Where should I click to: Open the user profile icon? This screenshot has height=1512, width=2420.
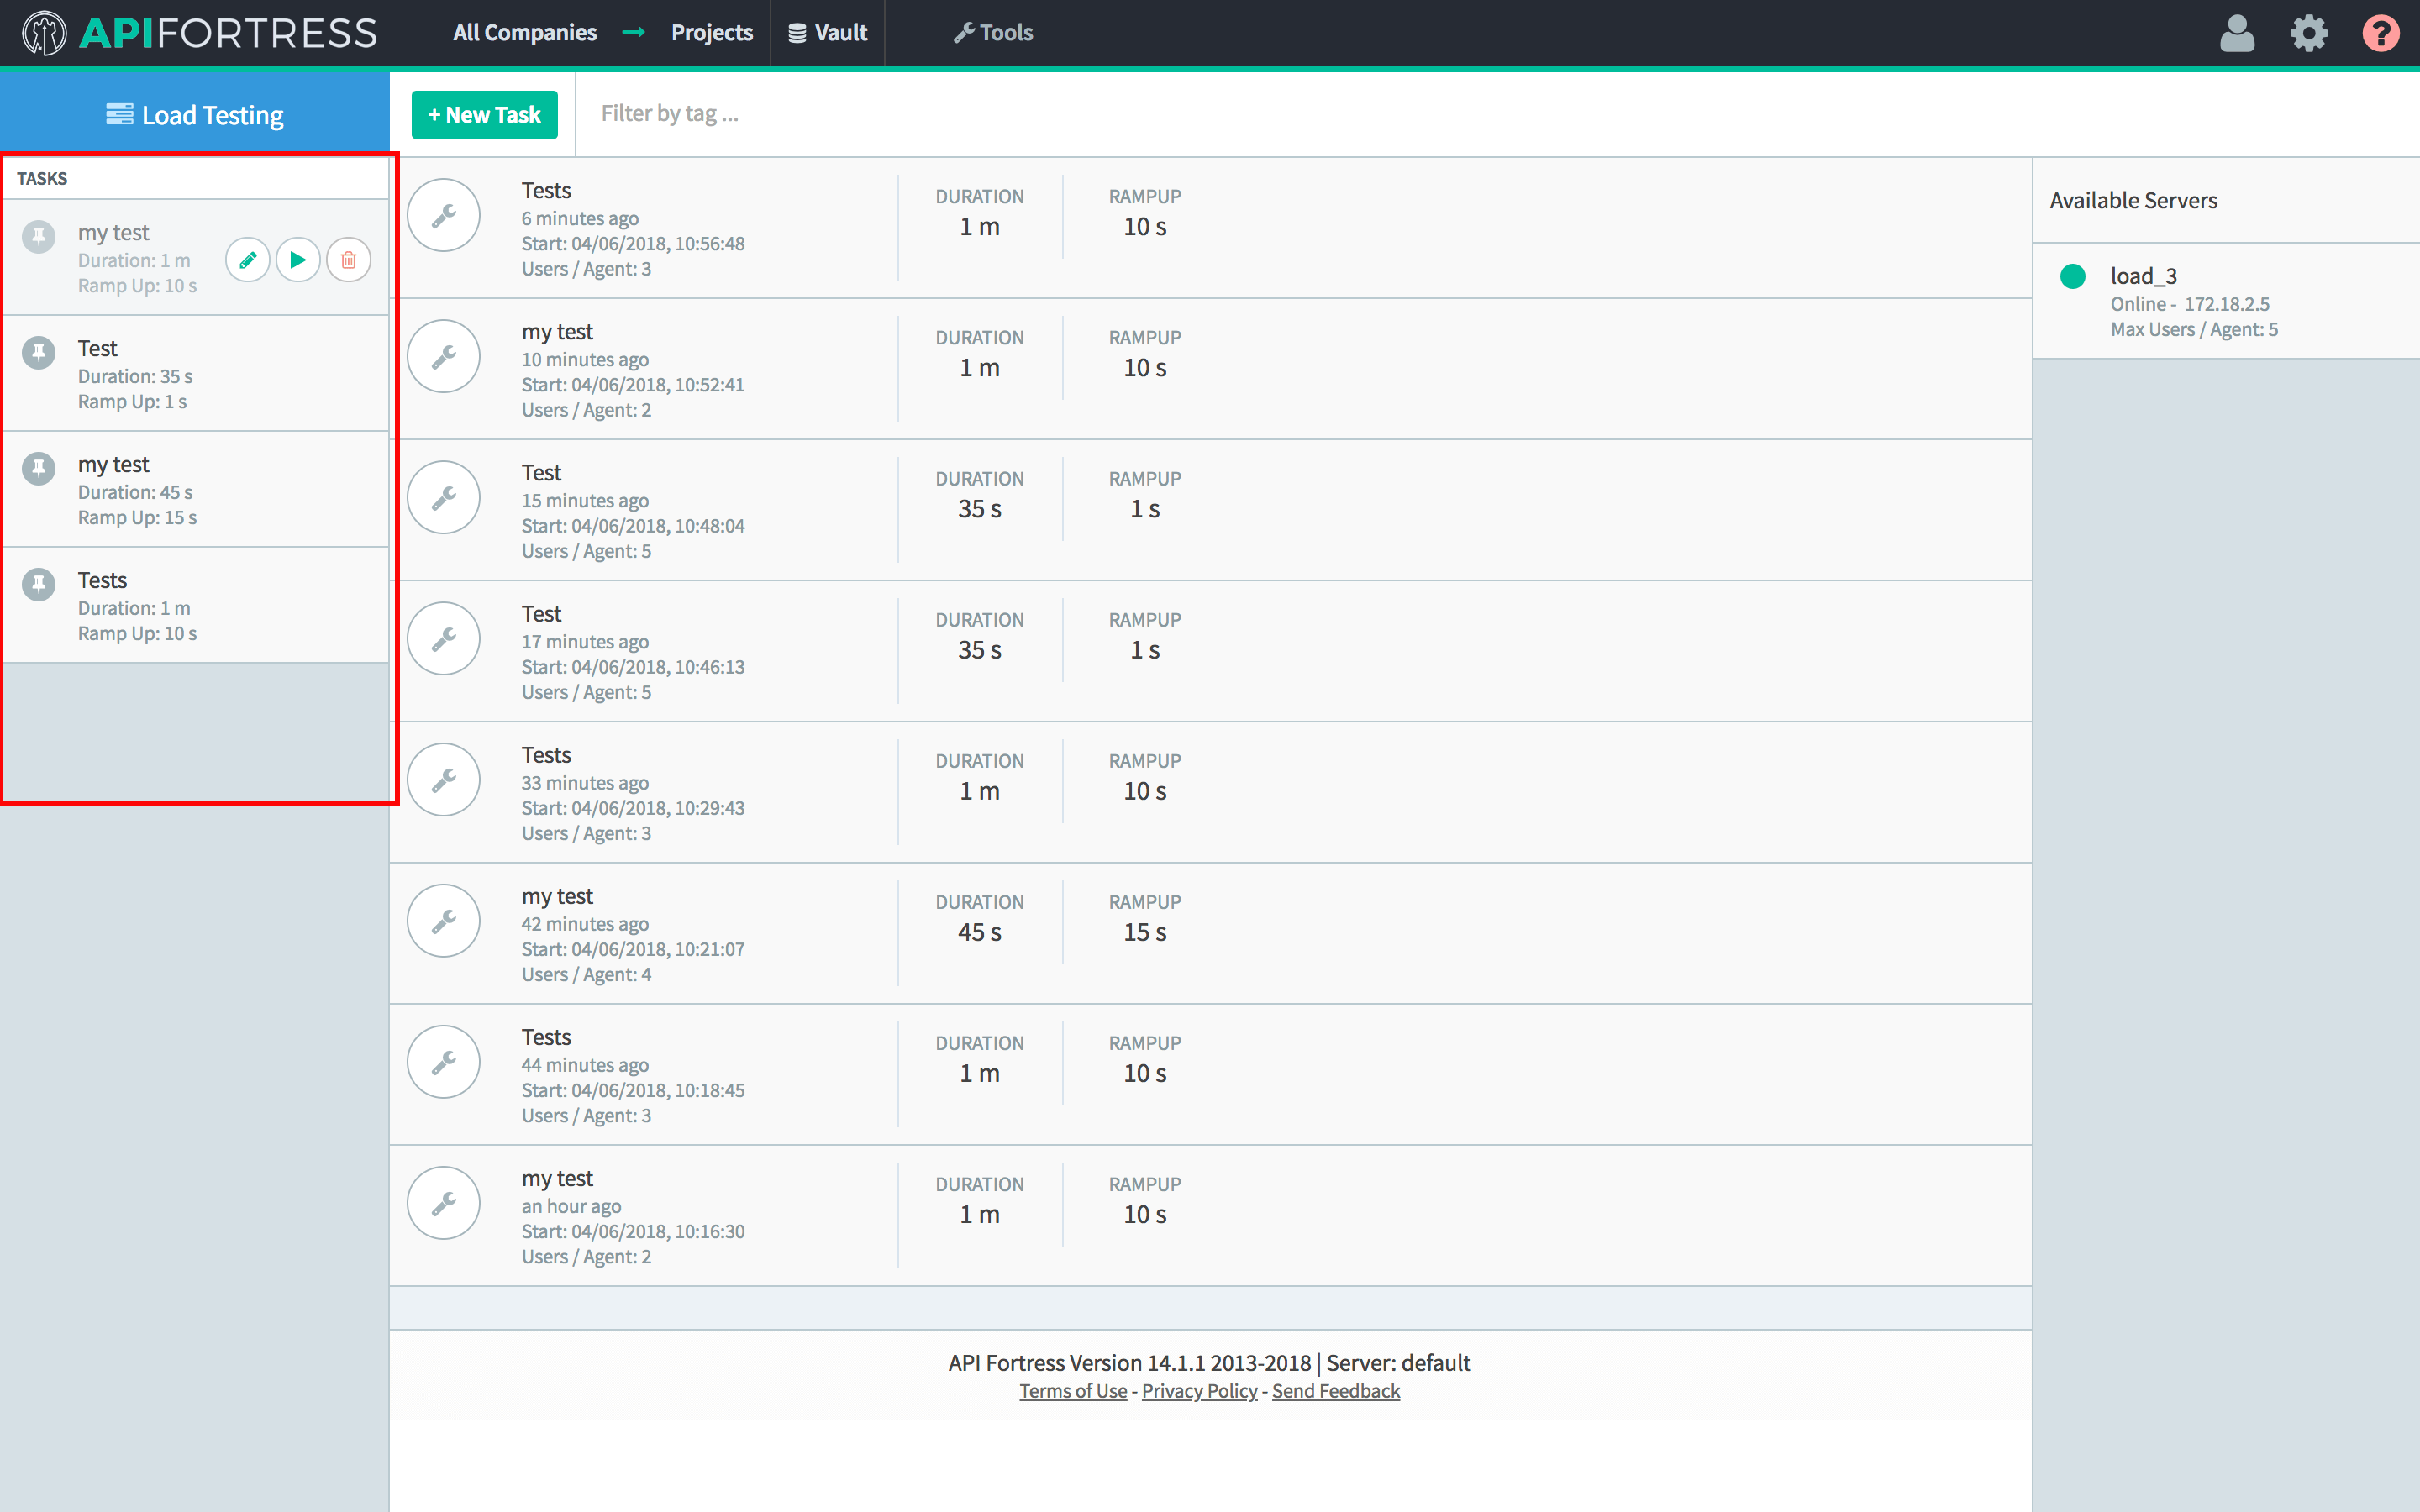[x=2236, y=33]
